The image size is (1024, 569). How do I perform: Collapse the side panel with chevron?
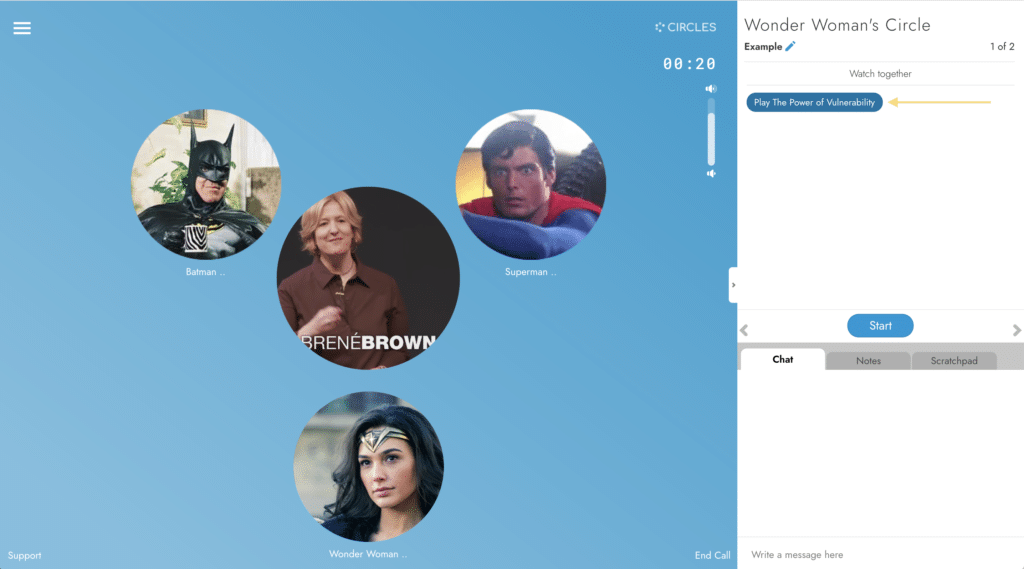(733, 285)
